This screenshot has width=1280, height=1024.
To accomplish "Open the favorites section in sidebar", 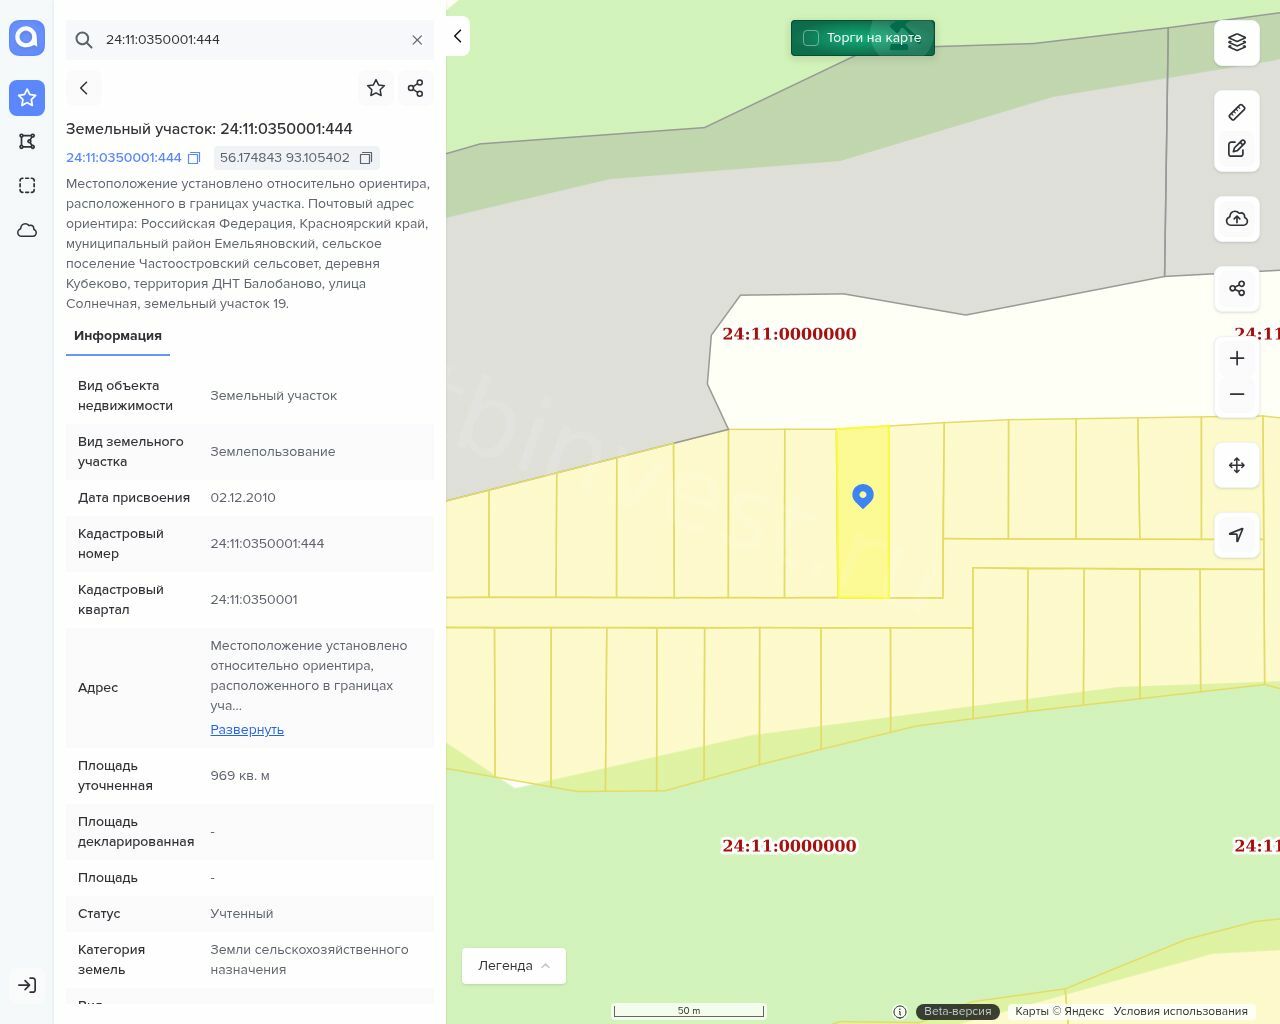I will pyautogui.click(x=27, y=98).
